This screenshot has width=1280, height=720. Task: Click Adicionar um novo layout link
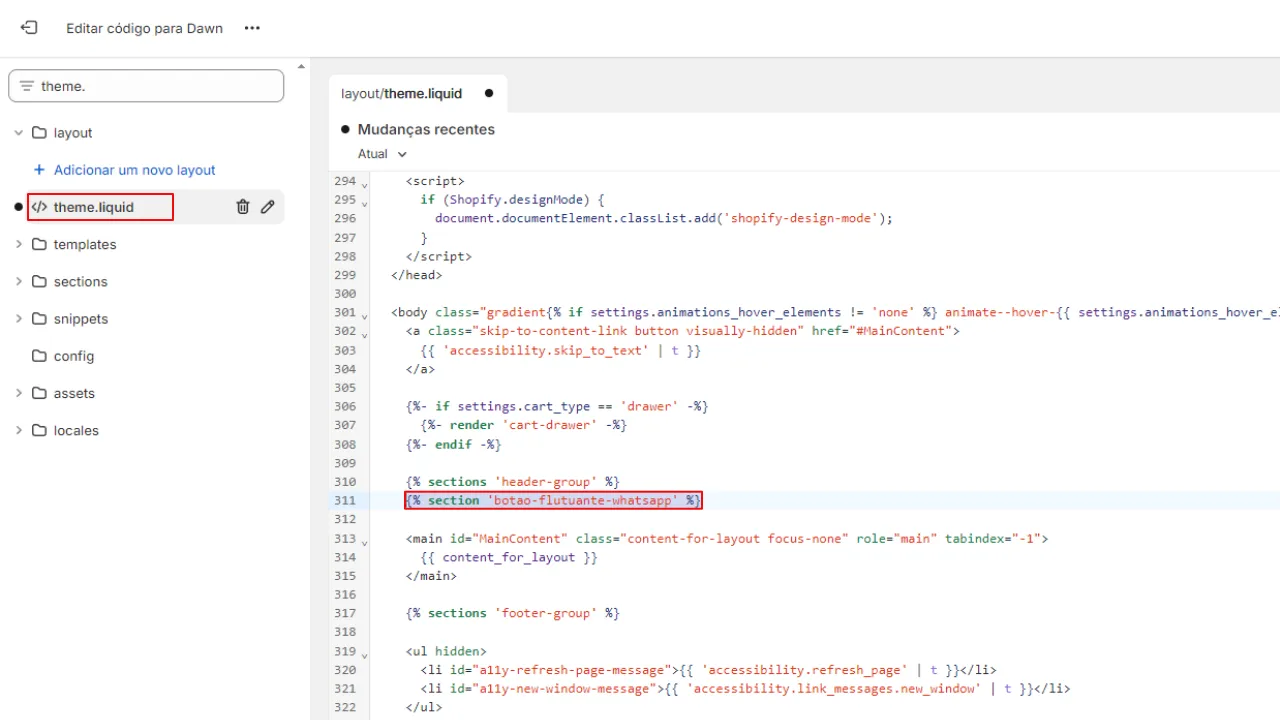(135, 170)
